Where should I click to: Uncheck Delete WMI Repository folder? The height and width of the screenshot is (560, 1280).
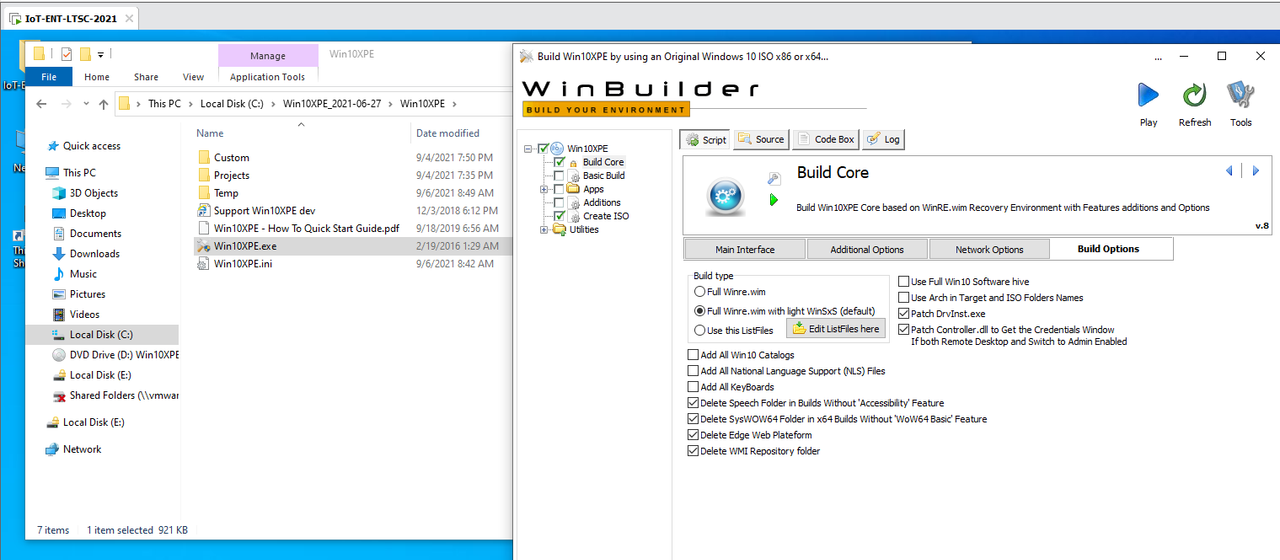point(693,451)
